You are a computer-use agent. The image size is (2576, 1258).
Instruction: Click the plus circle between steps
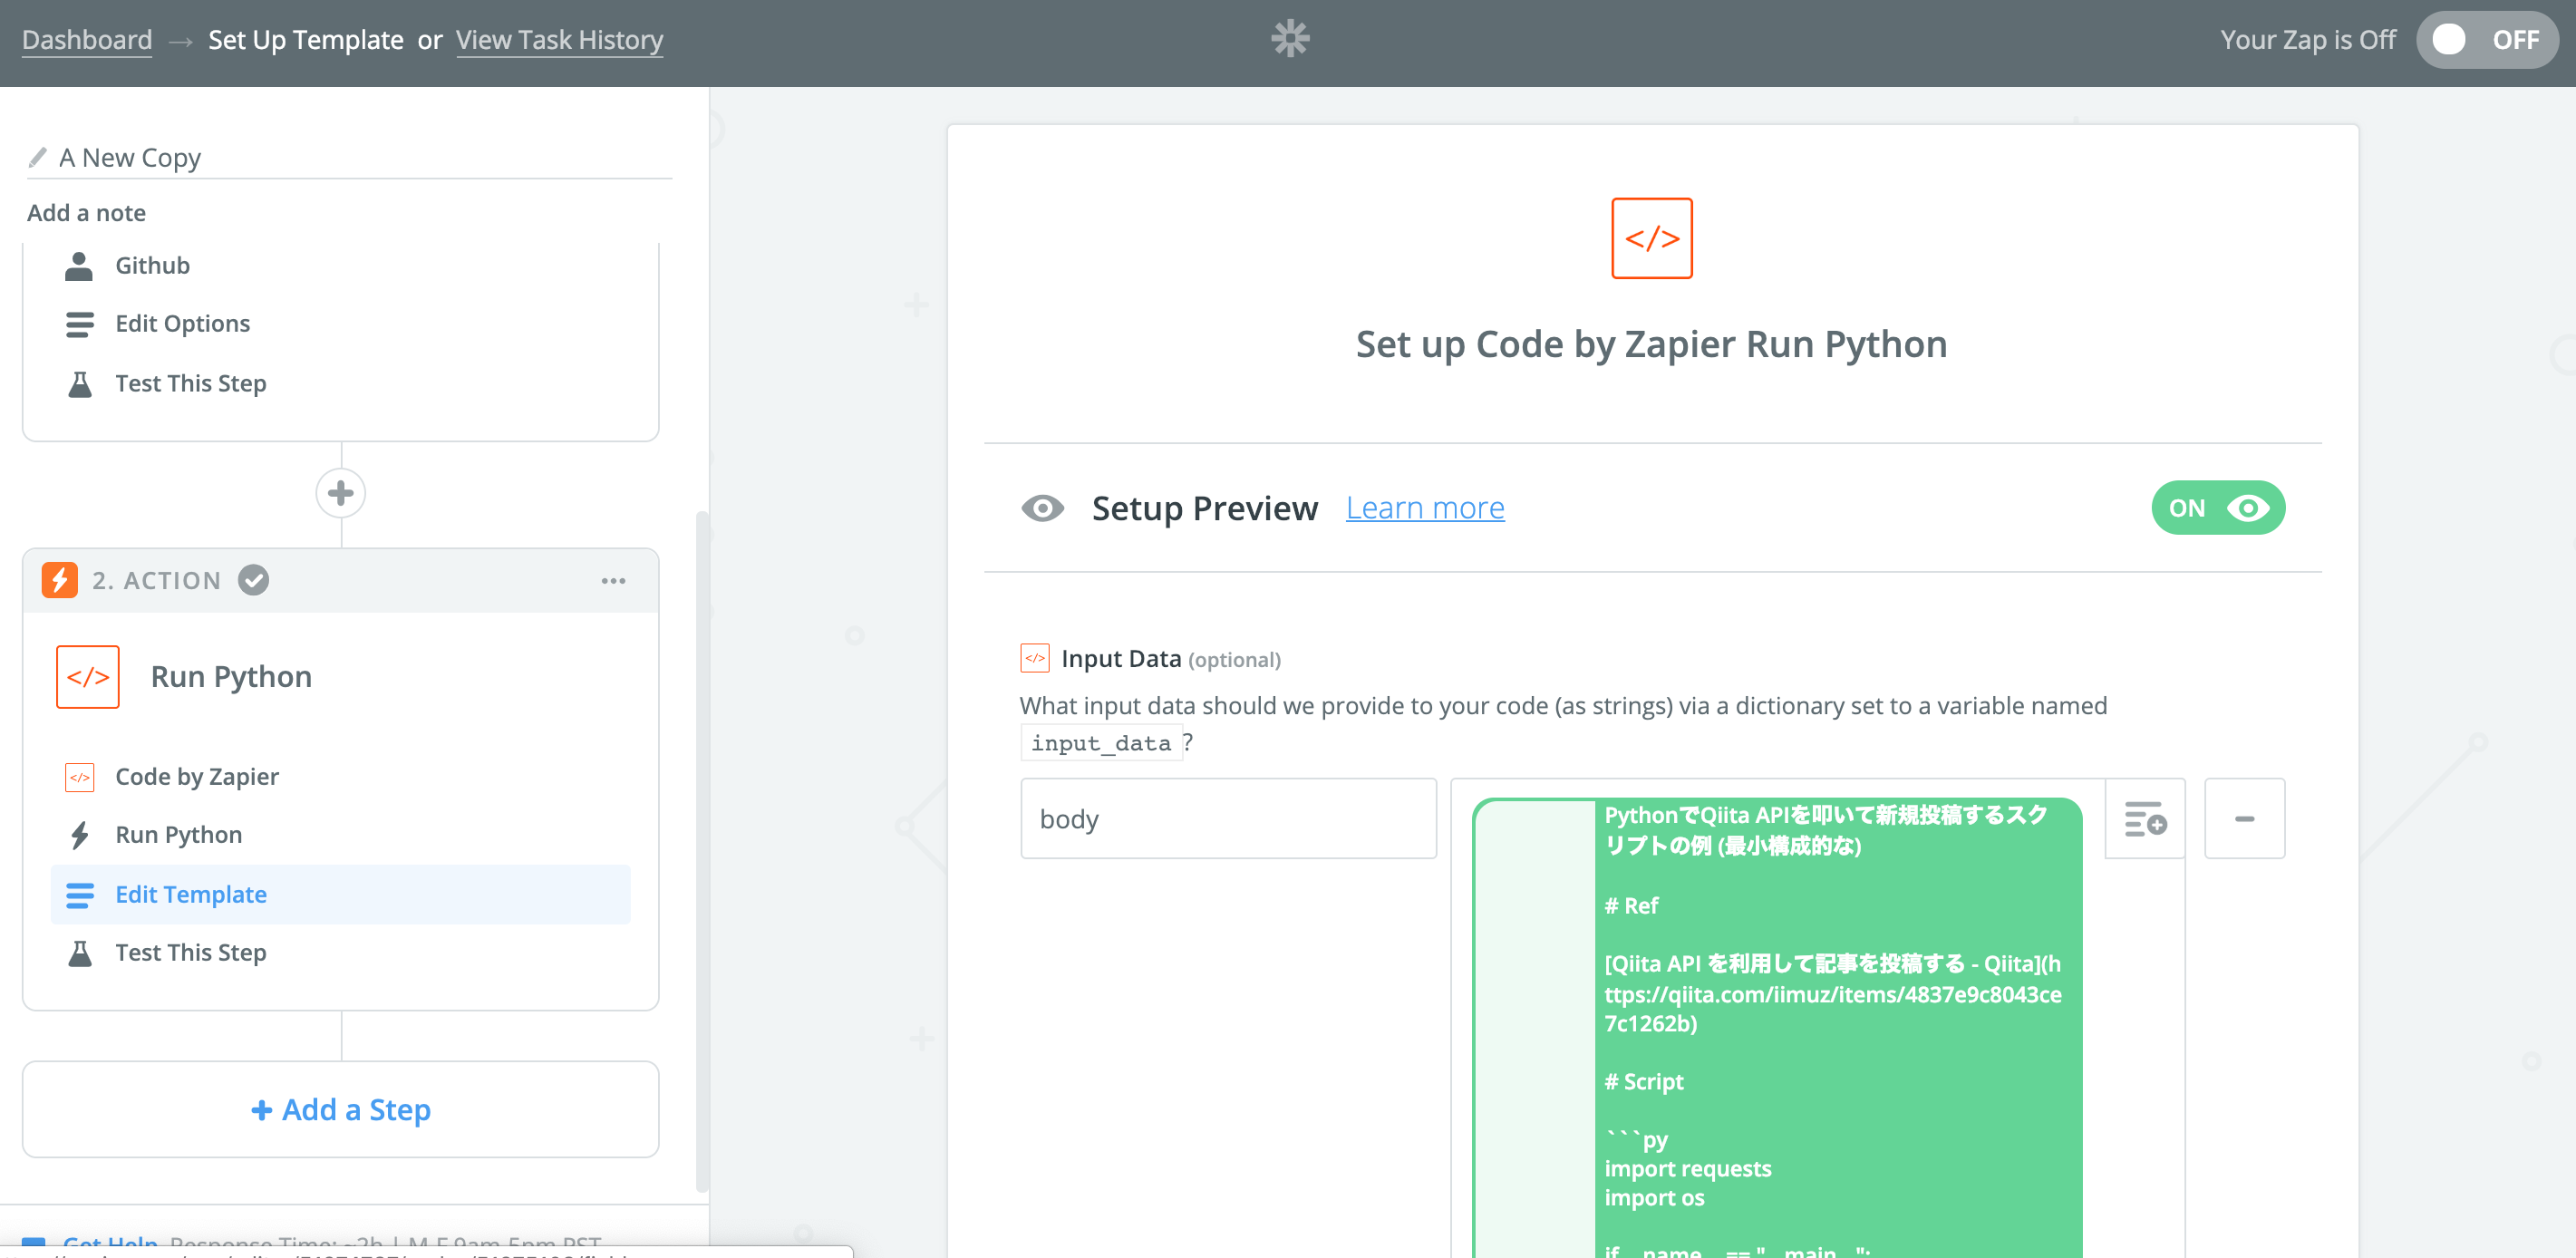tap(341, 493)
